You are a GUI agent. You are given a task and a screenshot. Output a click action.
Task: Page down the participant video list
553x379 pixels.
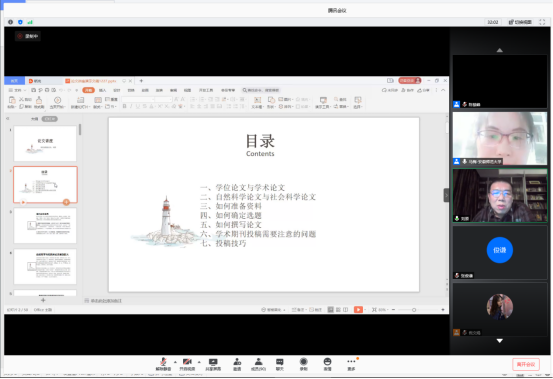(x=500, y=341)
